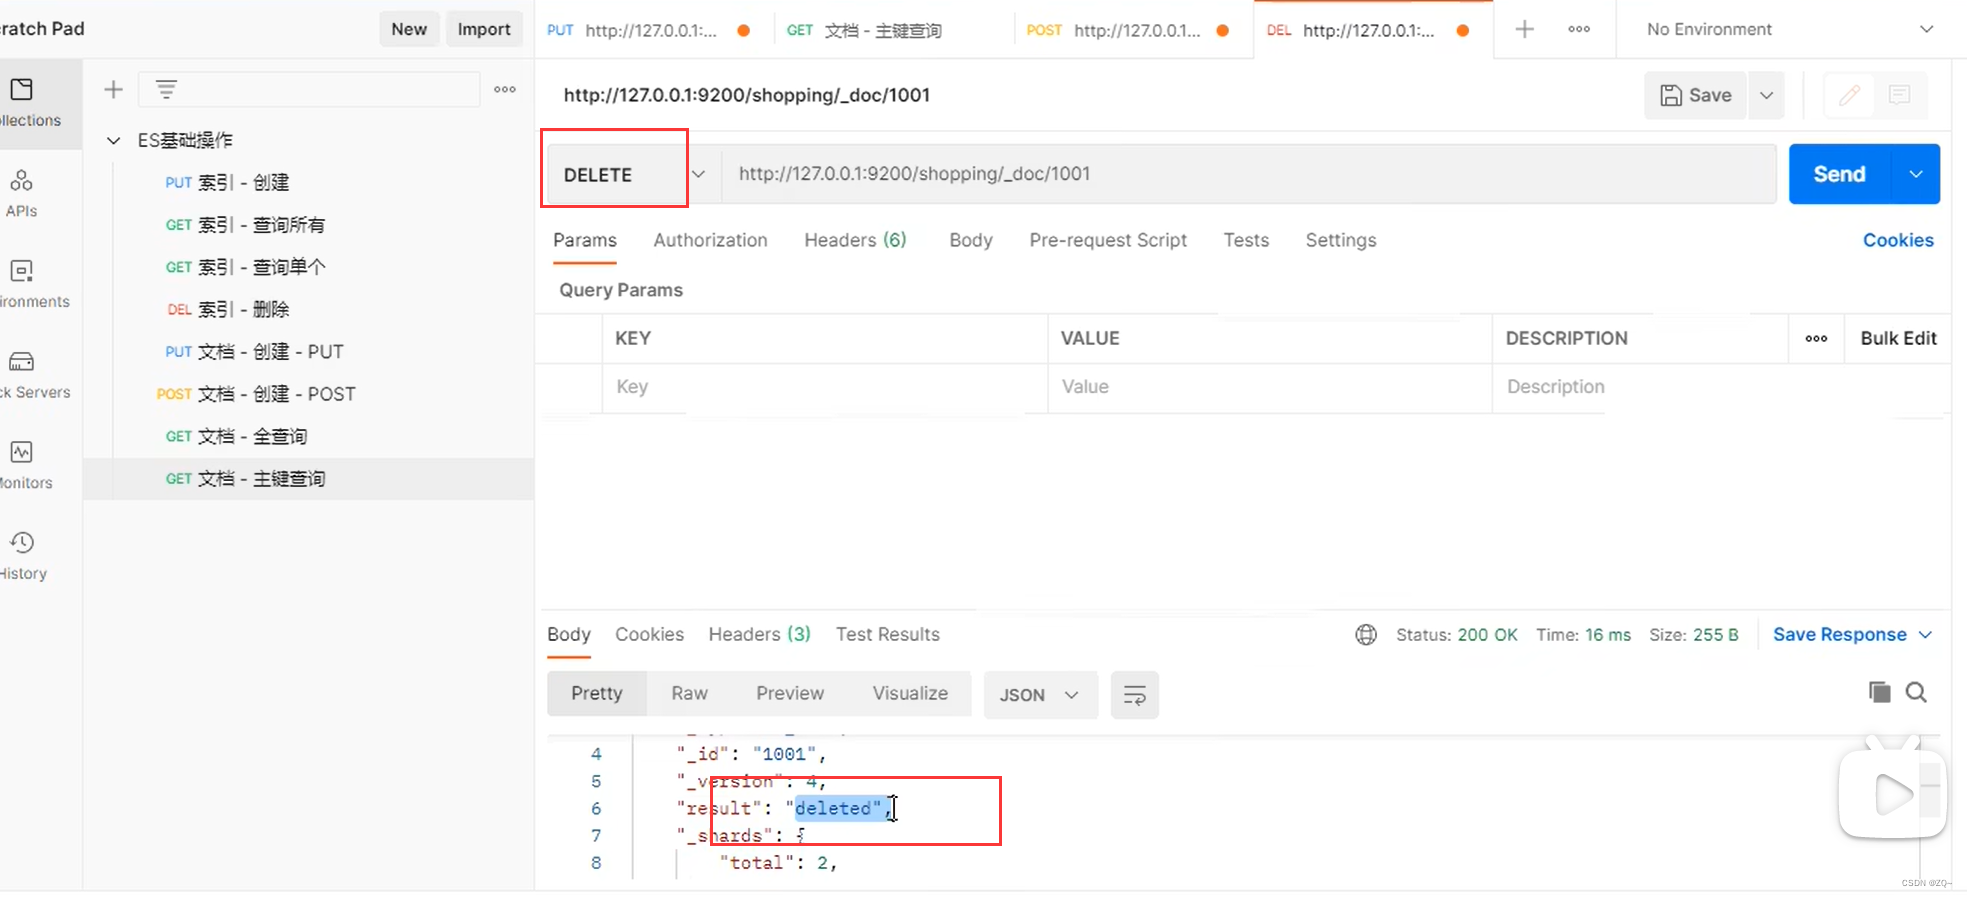Open the request comments icon
The width and height of the screenshot is (1967, 897).
tap(1900, 95)
